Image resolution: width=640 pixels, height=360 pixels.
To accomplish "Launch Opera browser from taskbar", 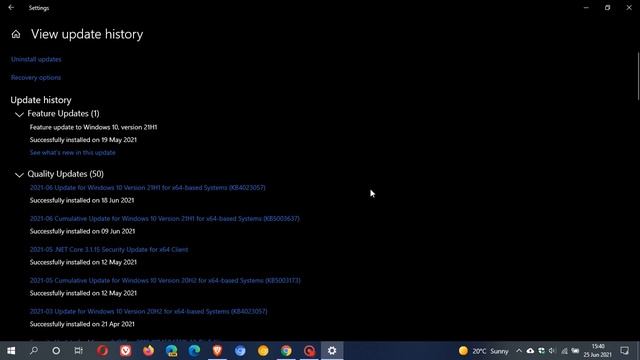I will click(102, 351).
